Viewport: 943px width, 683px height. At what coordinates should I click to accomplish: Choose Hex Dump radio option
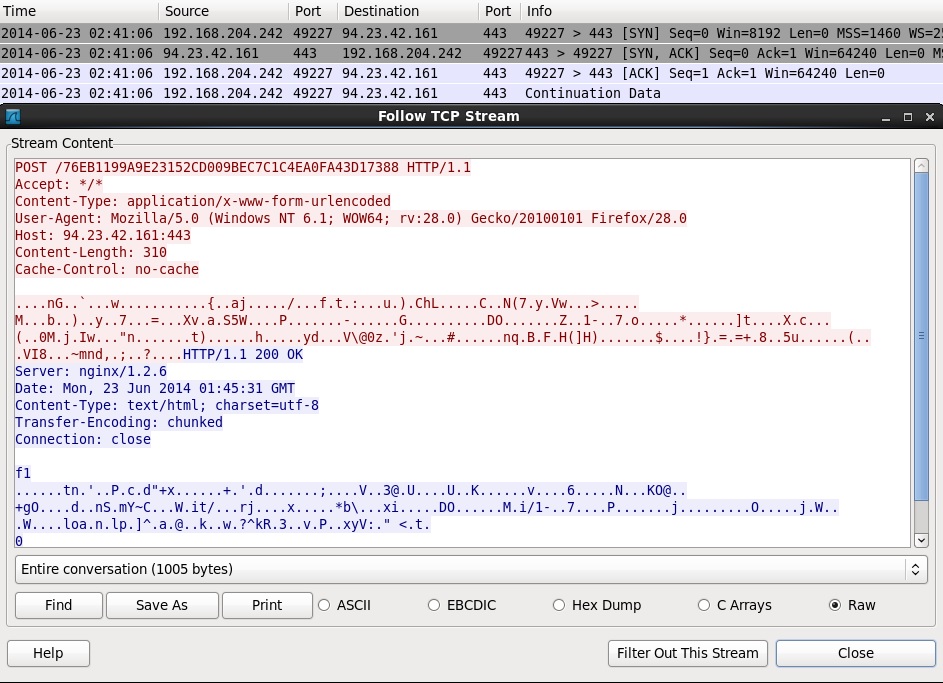point(559,605)
